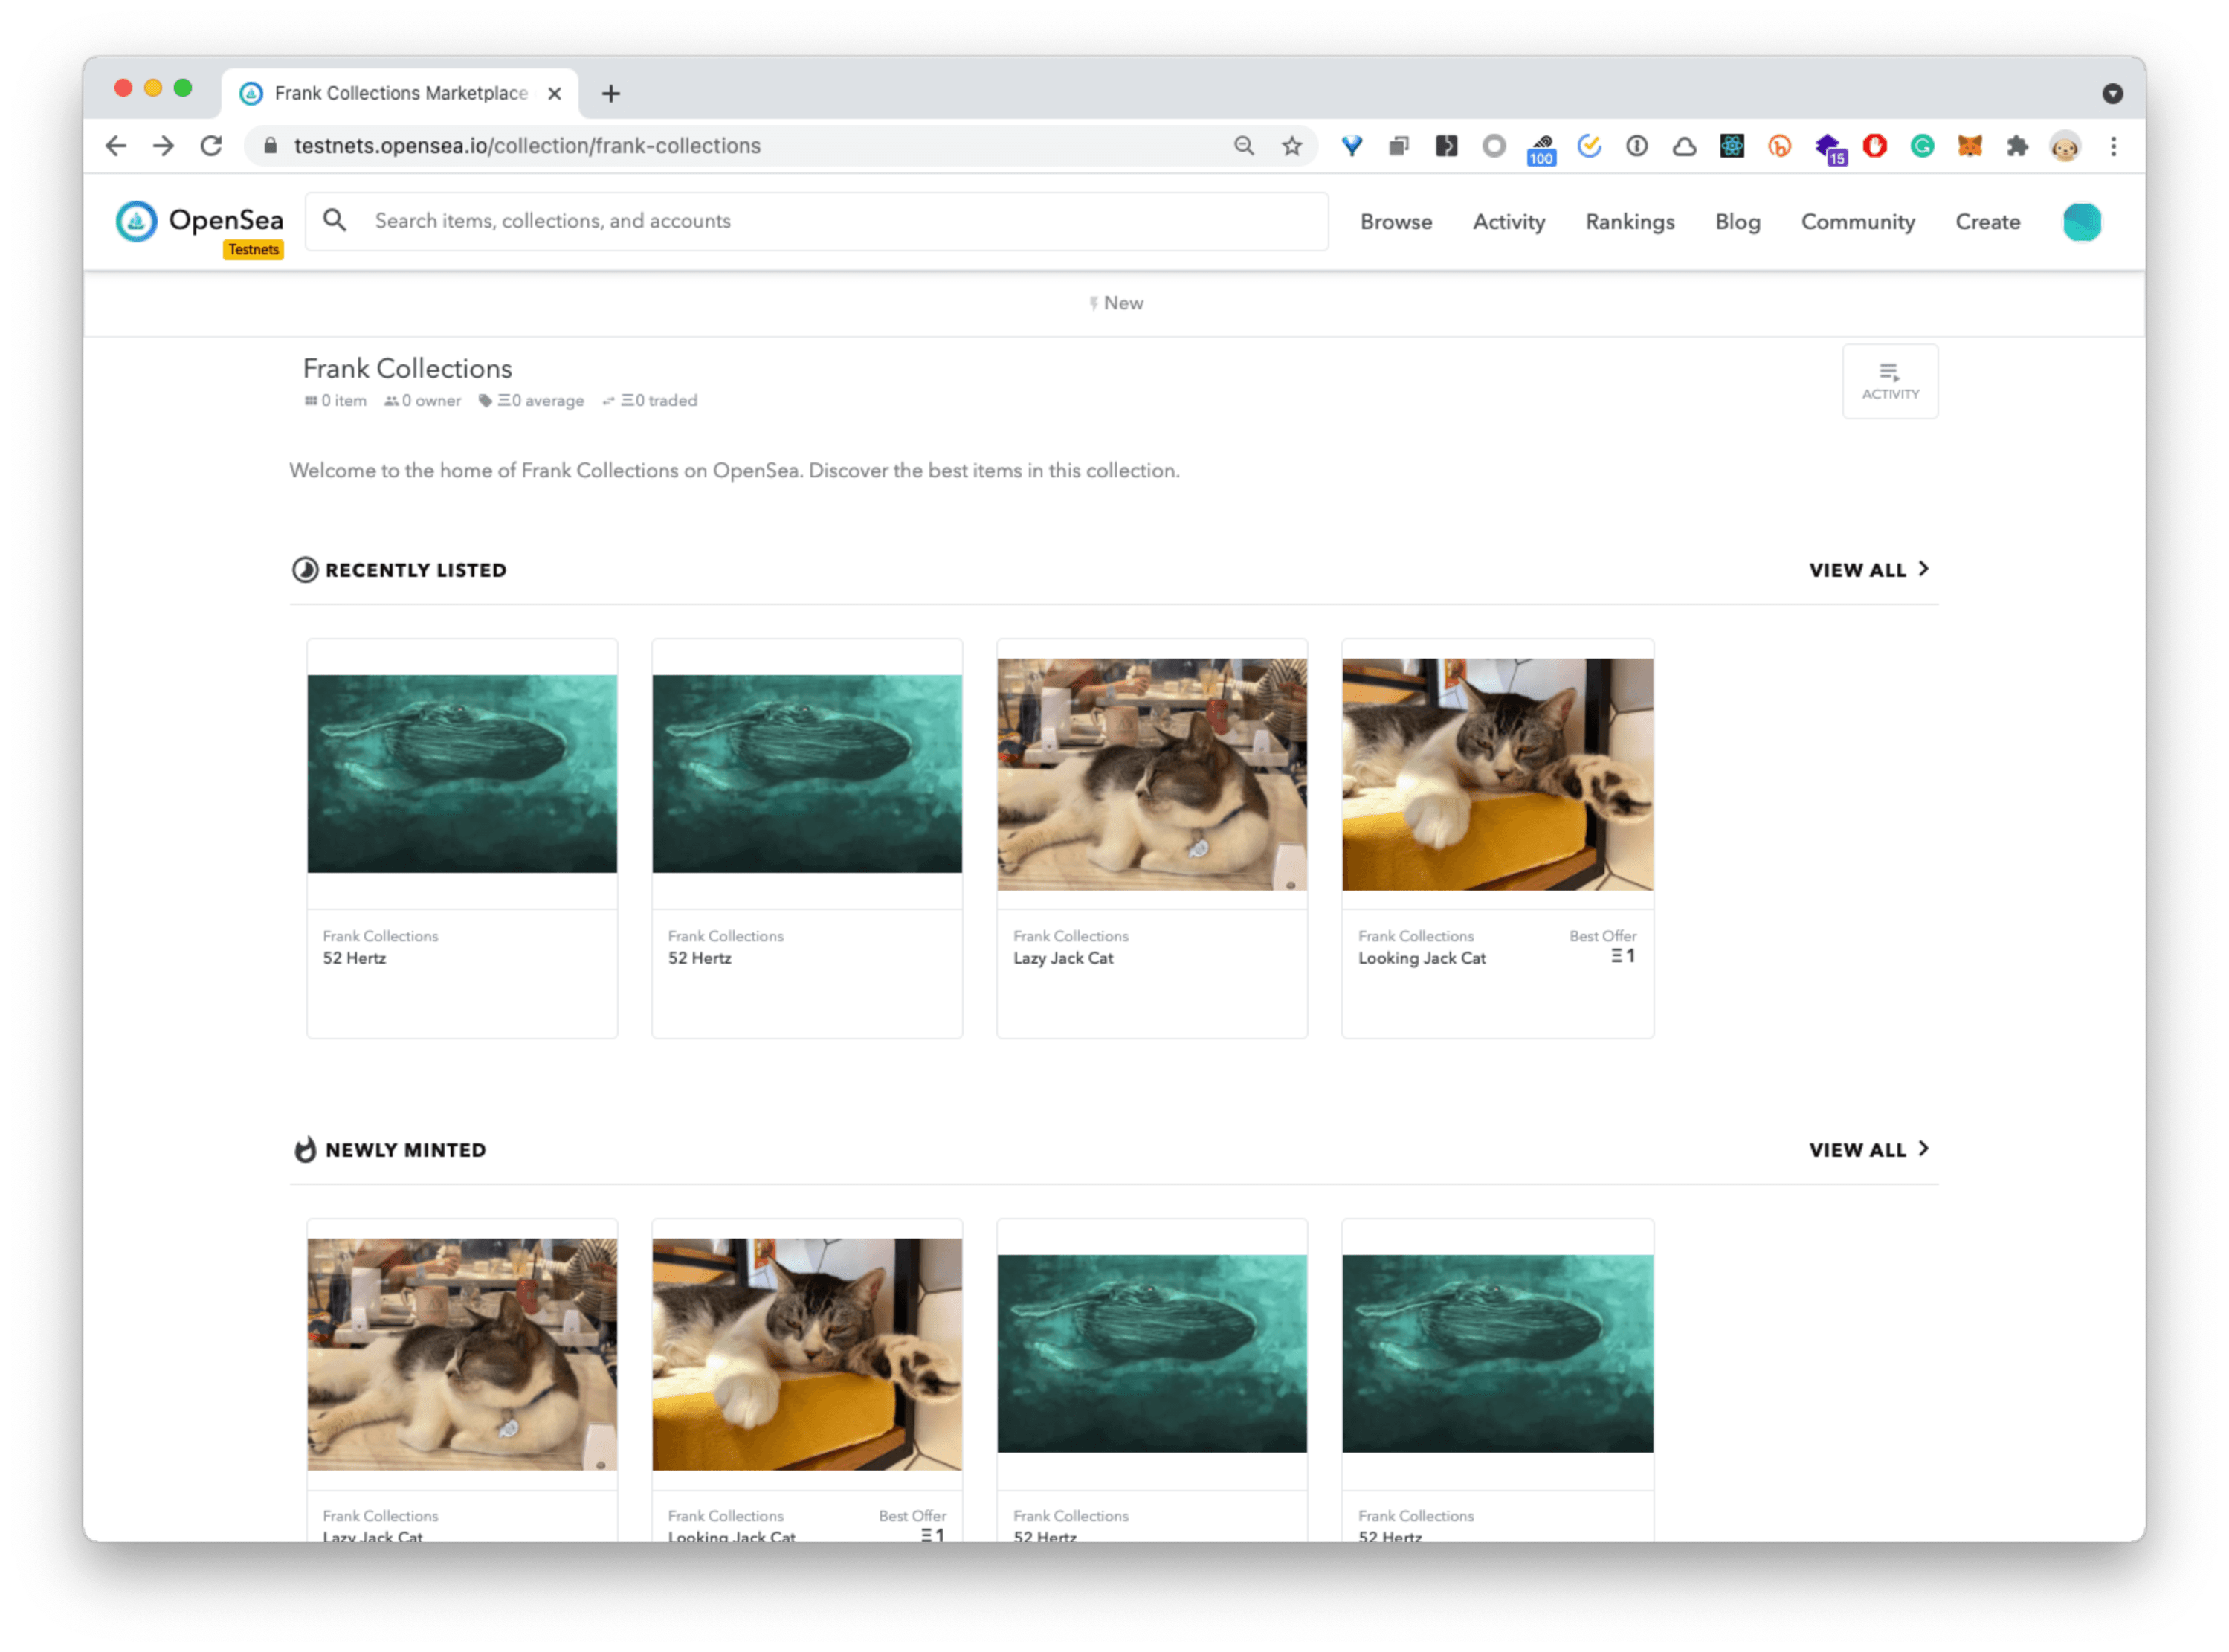Open a new browser tab

point(611,93)
